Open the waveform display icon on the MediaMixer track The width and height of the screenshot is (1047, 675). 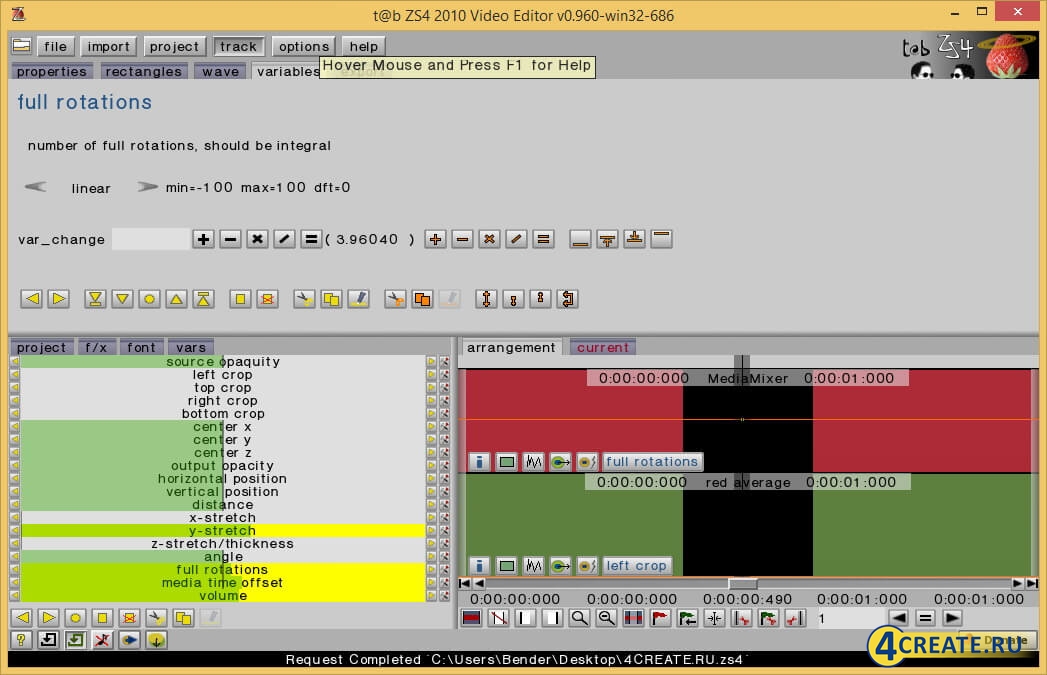[534, 461]
